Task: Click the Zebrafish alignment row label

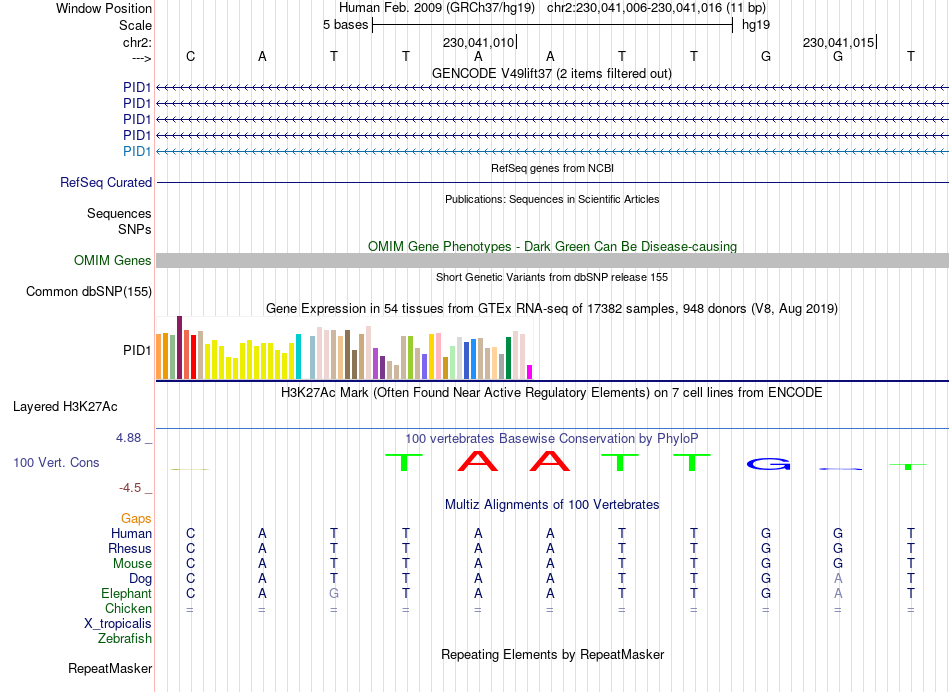Action: click(125, 639)
